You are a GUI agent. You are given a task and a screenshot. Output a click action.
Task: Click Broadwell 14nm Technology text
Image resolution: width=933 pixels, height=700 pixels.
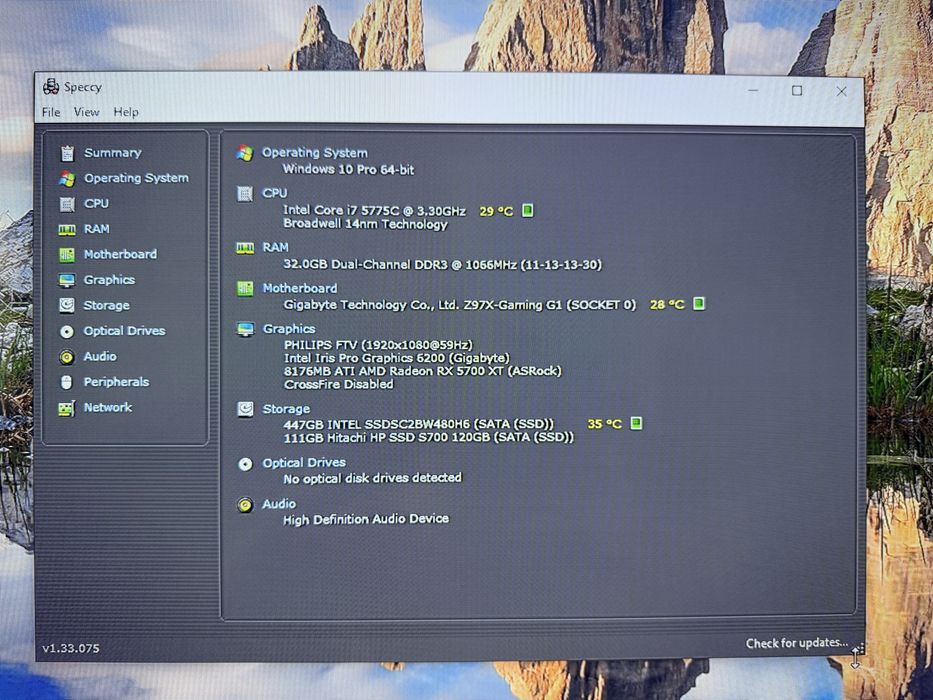(365, 224)
